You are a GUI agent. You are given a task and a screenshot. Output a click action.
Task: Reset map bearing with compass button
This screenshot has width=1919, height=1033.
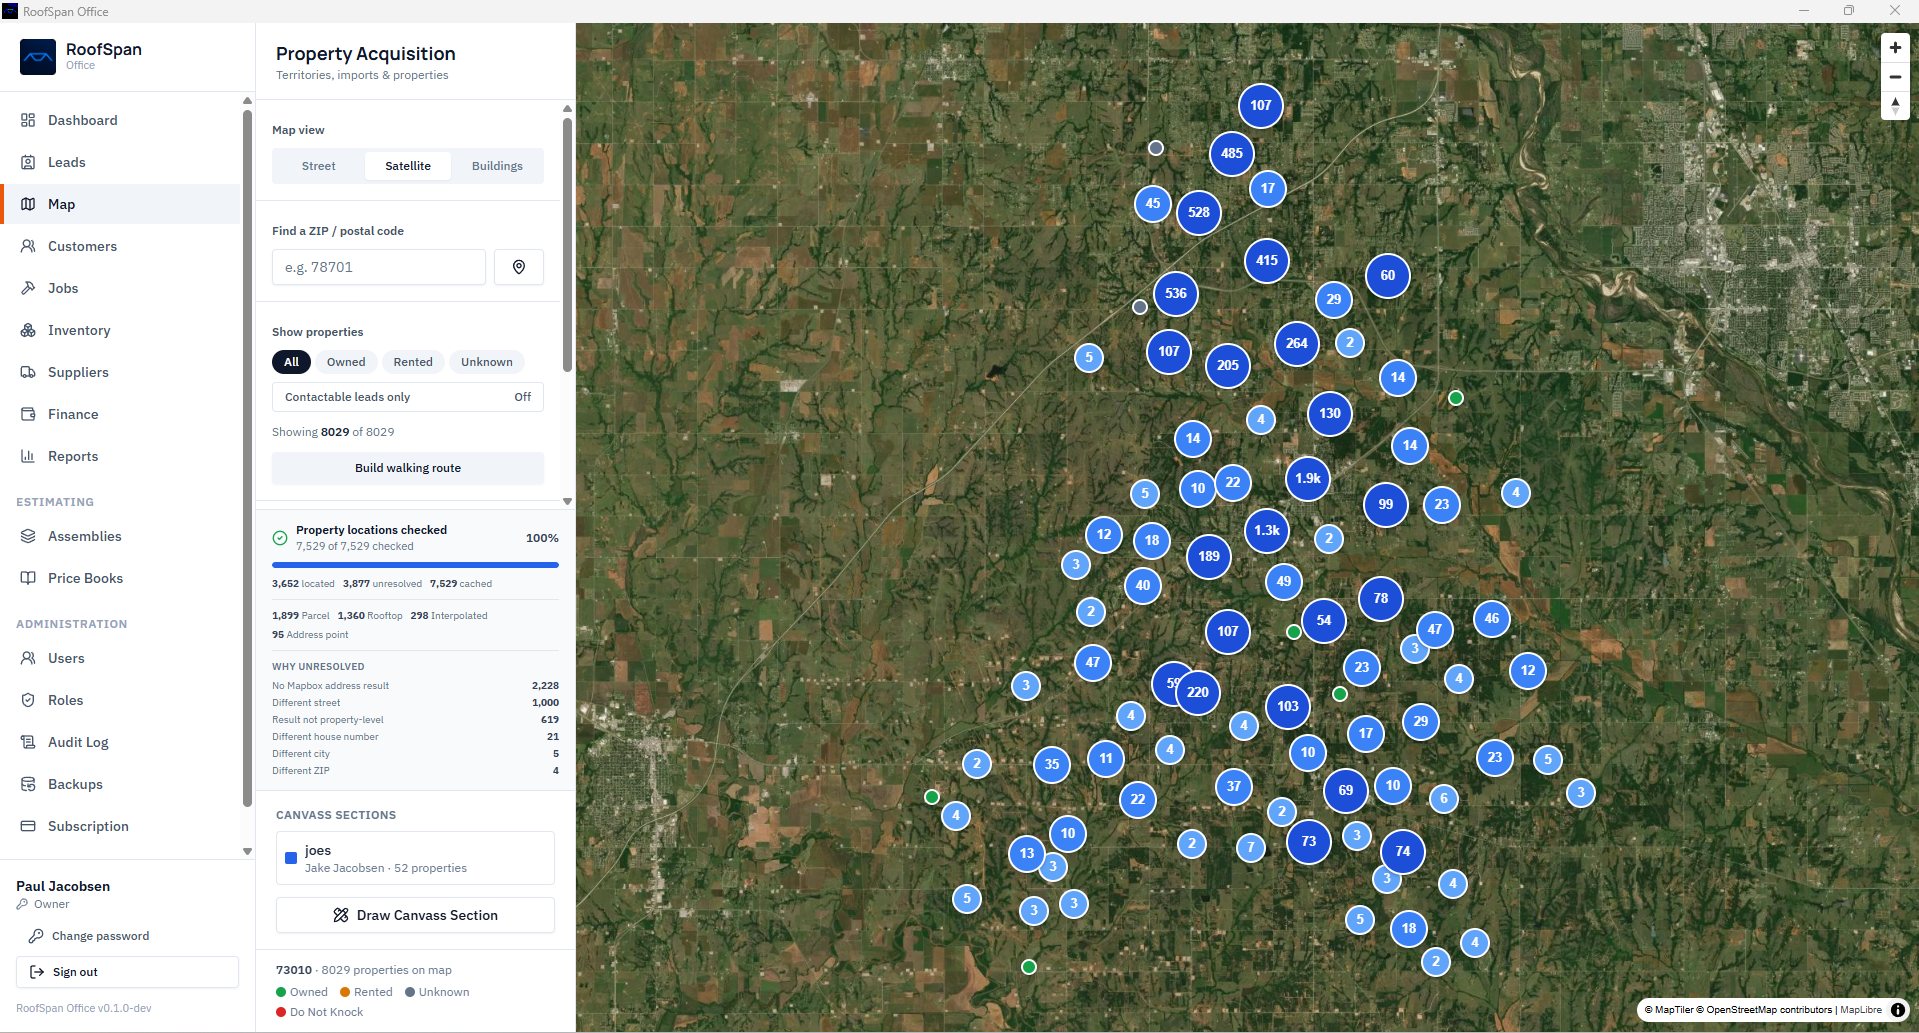(x=1895, y=105)
